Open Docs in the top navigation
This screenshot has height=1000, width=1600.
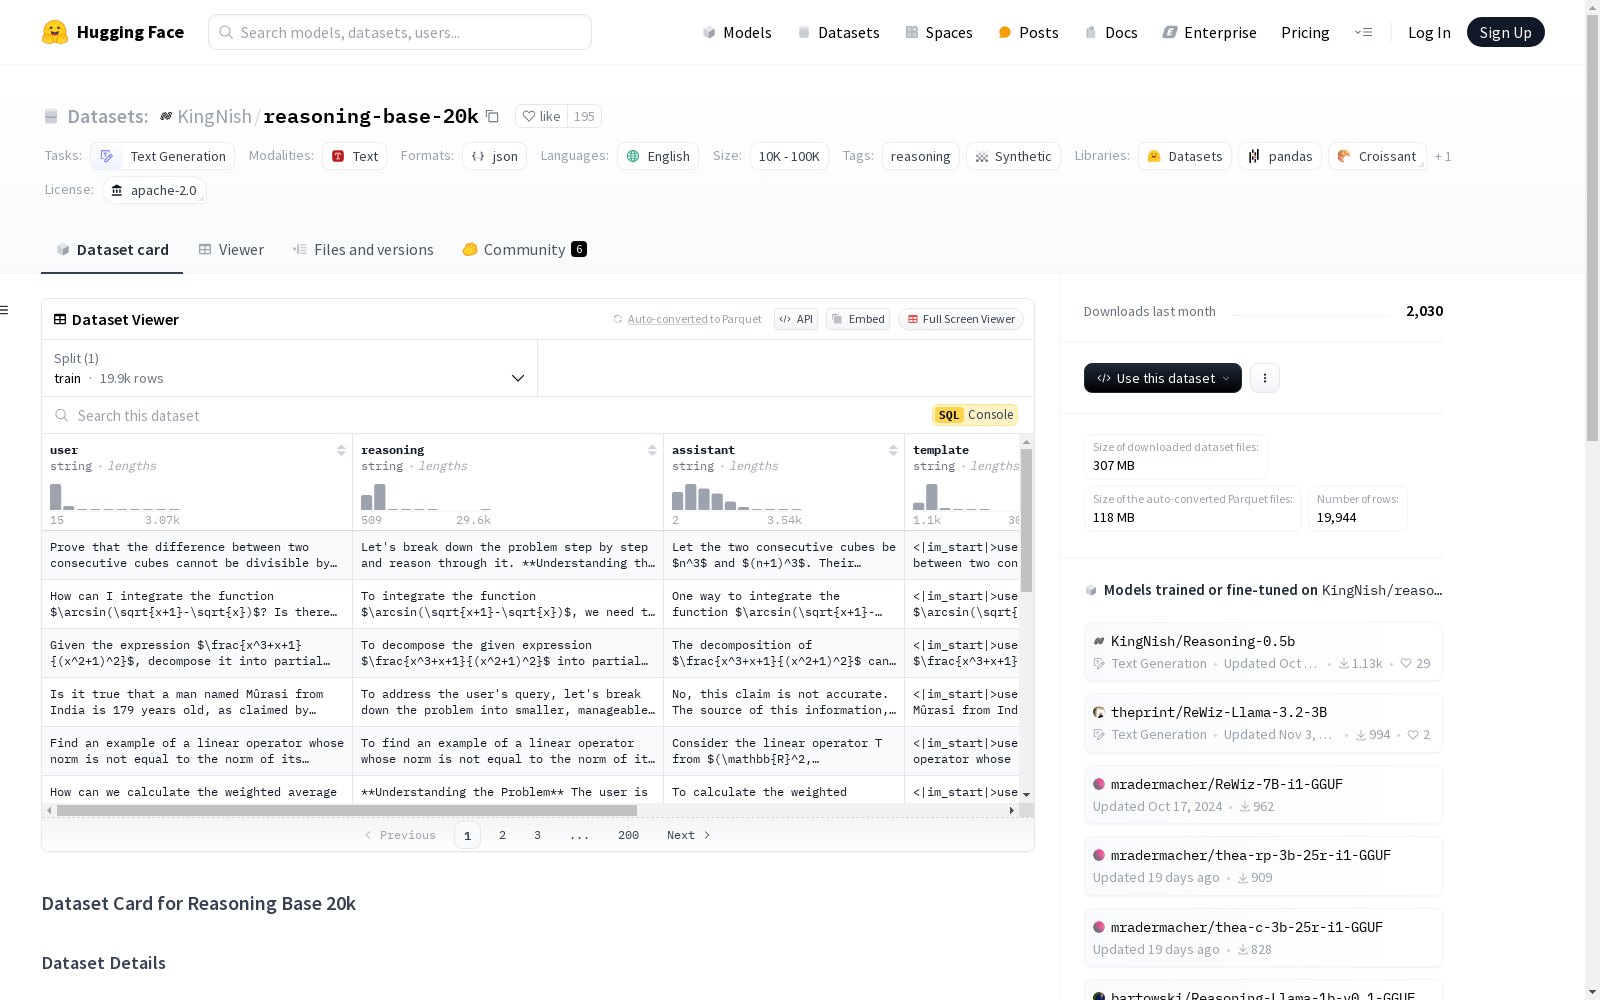pyautogui.click(x=1111, y=32)
